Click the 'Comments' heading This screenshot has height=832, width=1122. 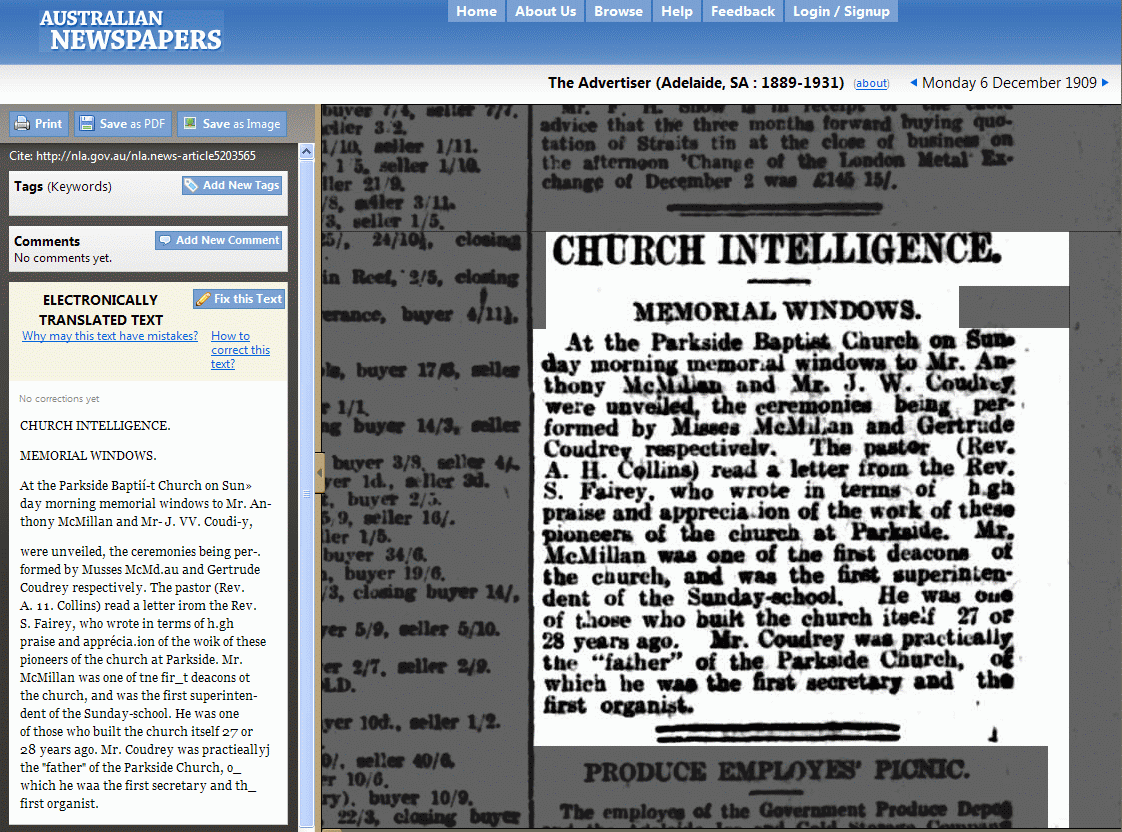(47, 241)
